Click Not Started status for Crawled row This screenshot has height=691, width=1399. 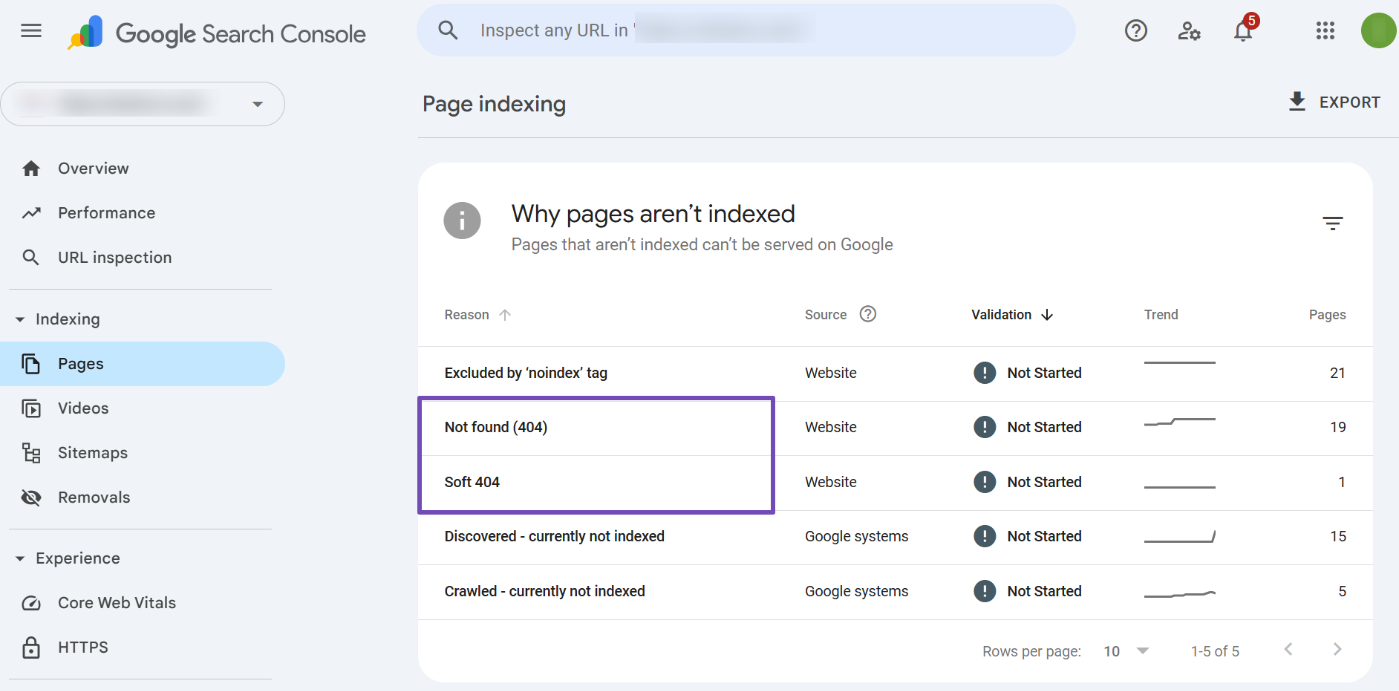1027,591
